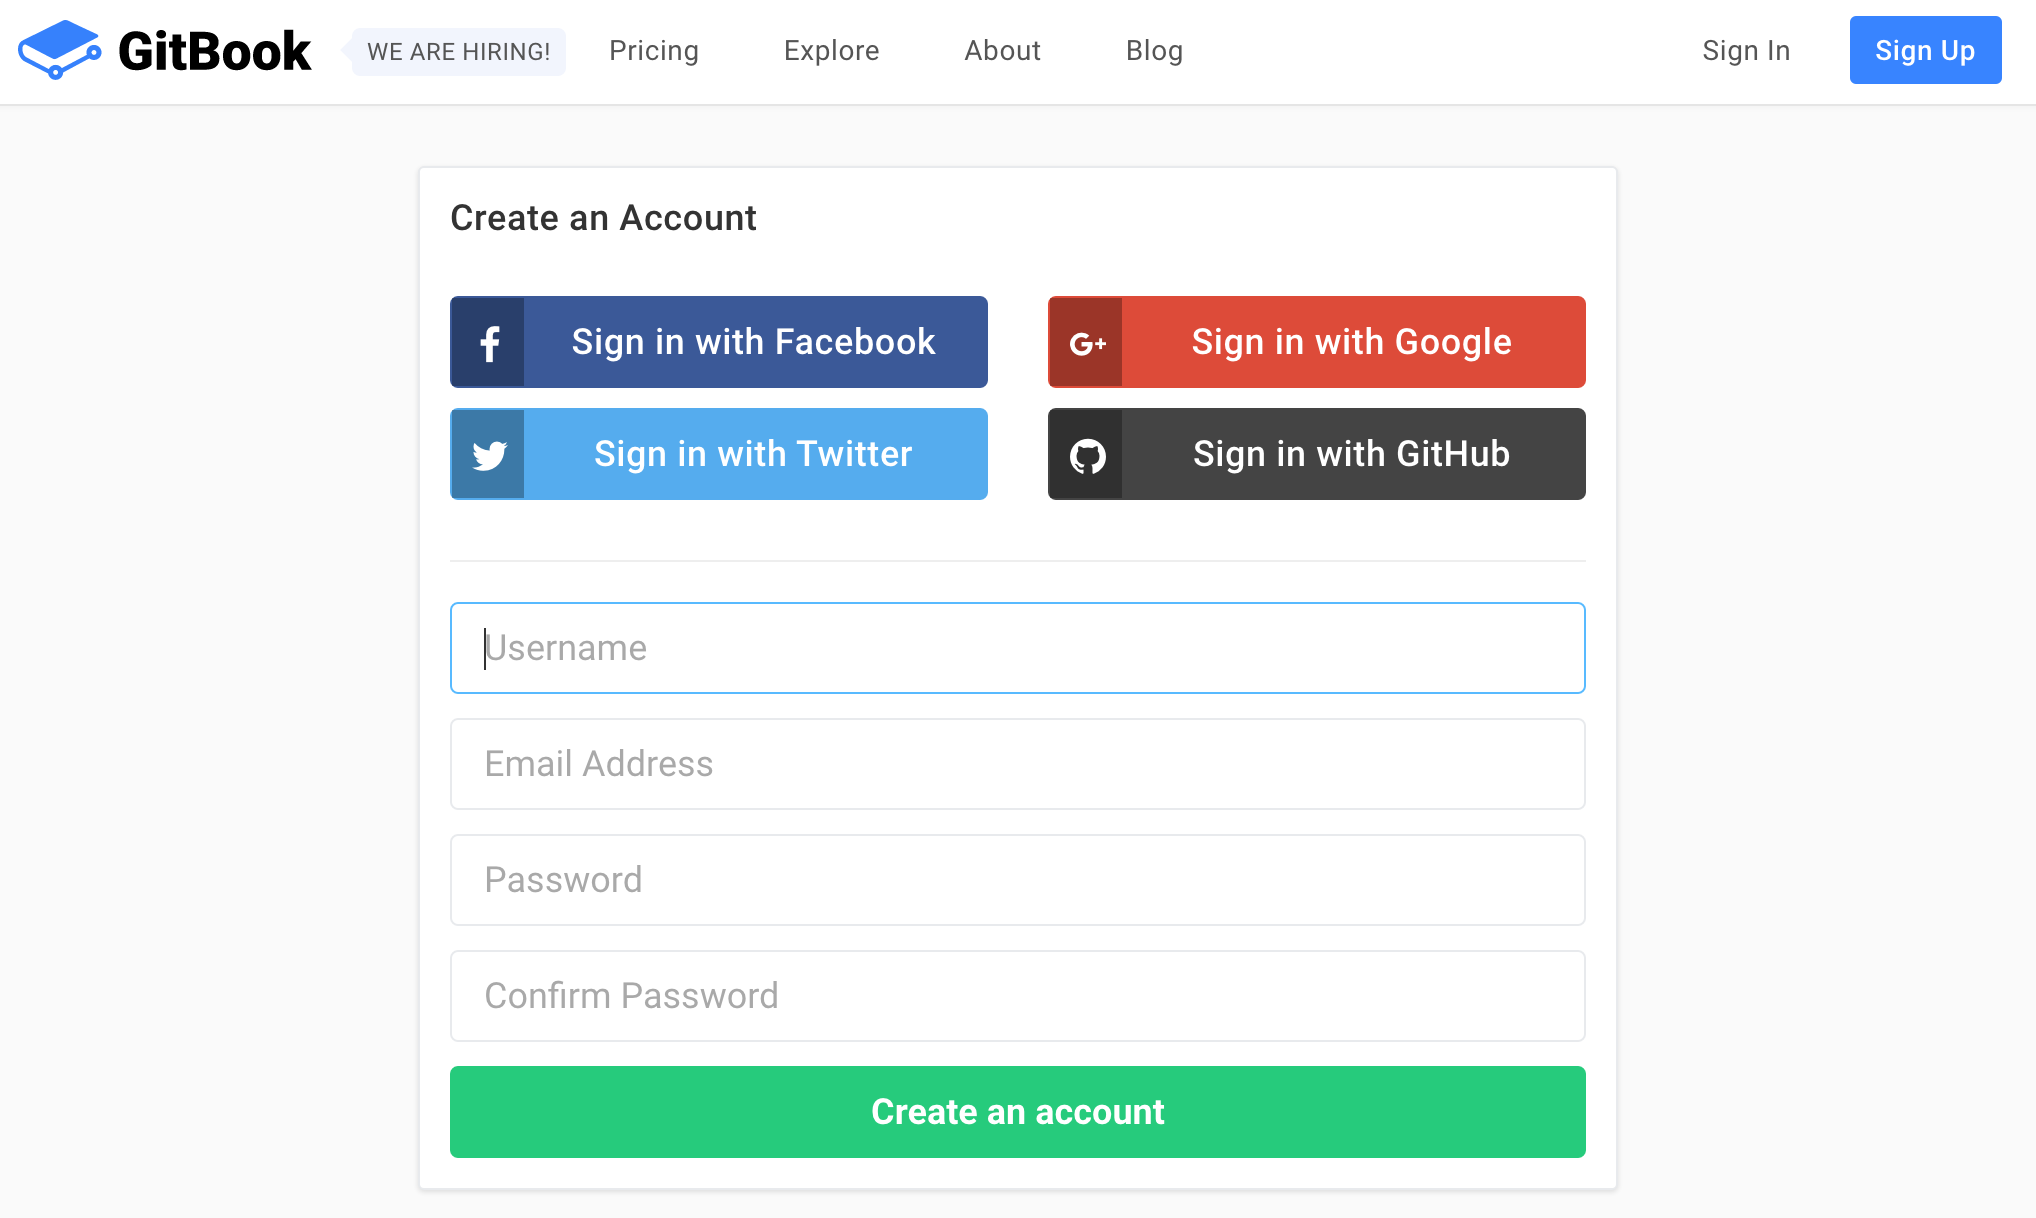Click the Facebook icon on the sign-in button
Viewport: 2036px width, 1218px height.
(x=488, y=341)
